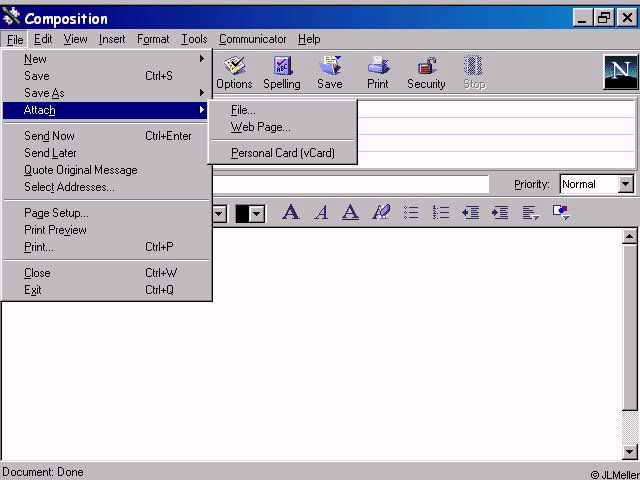Click the Stop toolbar icon
This screenshot has width=640, height=480.
474,72
